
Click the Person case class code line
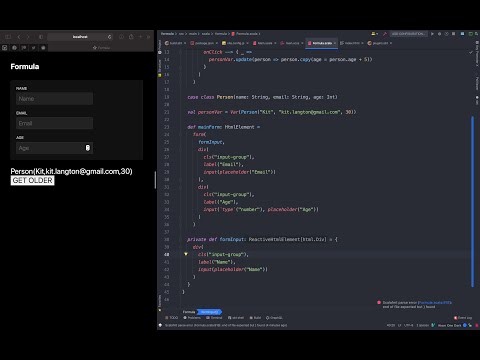(x=262, y=97)
